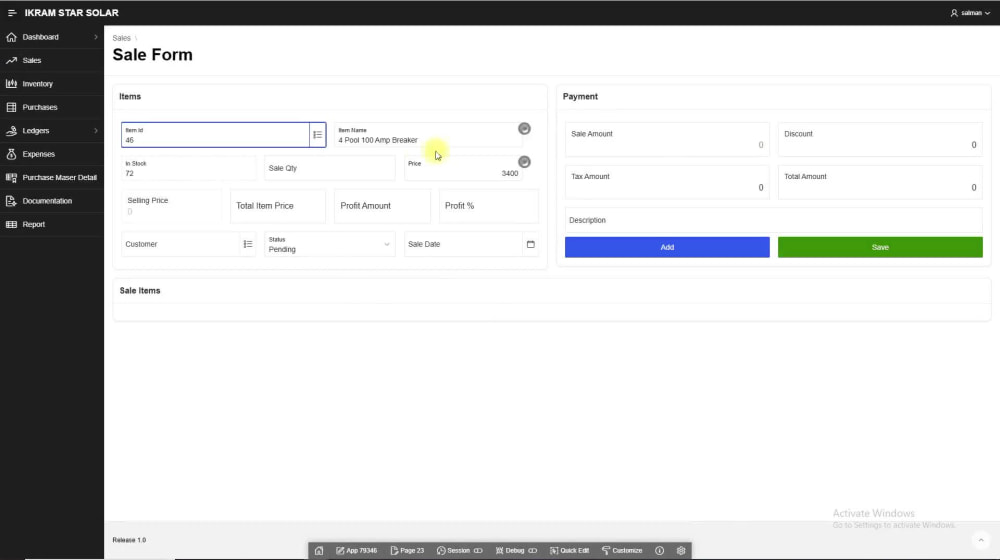1000x560 pixels.
Task: Click the Total Item Price field
Action: (277, 206)
